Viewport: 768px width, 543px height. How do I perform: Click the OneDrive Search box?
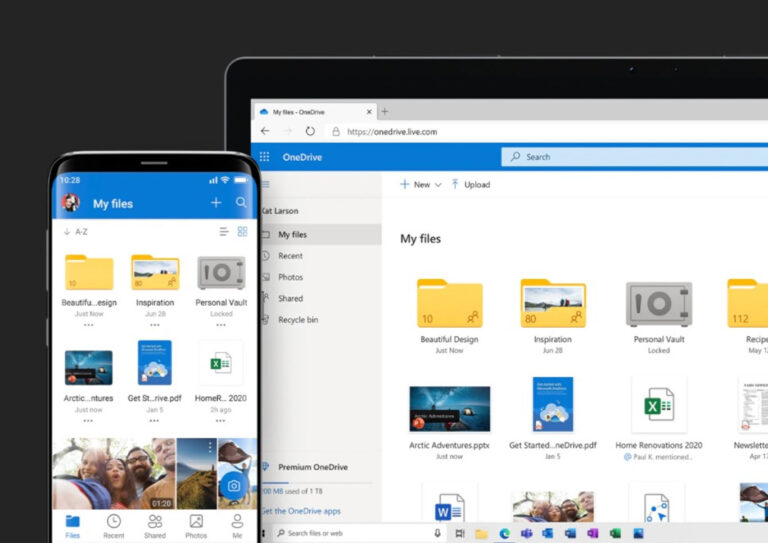(635, 157)
